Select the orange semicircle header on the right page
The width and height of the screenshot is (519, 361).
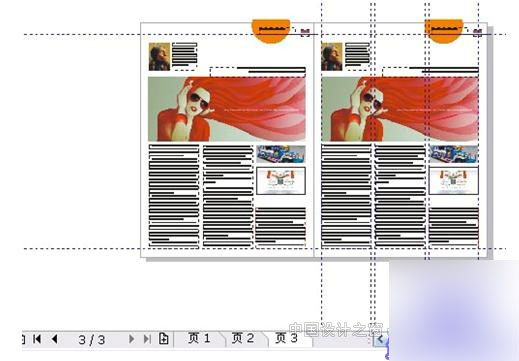(444, 31)
